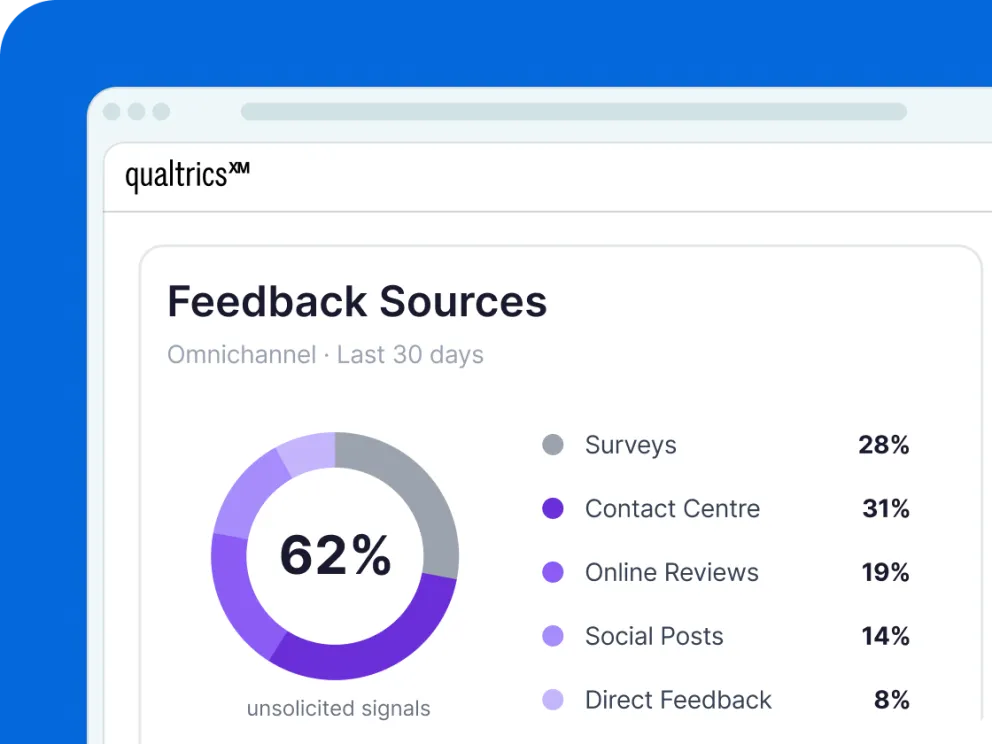The width and height of the screenshot is (992, 744).
Task: Click the browser address bar
Action: [x=574, y=111]
